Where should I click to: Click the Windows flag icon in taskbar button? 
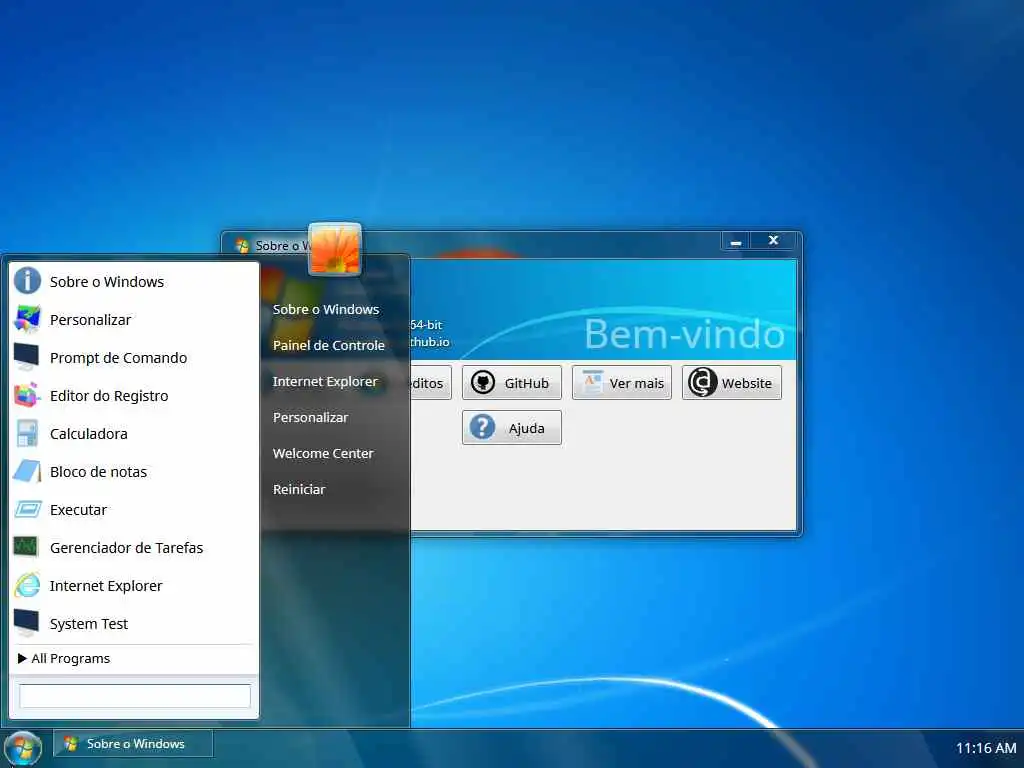point(71,743)
